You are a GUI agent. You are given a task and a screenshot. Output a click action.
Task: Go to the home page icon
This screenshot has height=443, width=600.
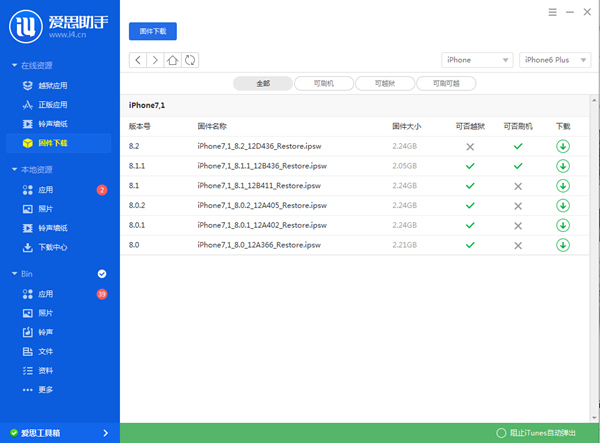pos(173,60)
